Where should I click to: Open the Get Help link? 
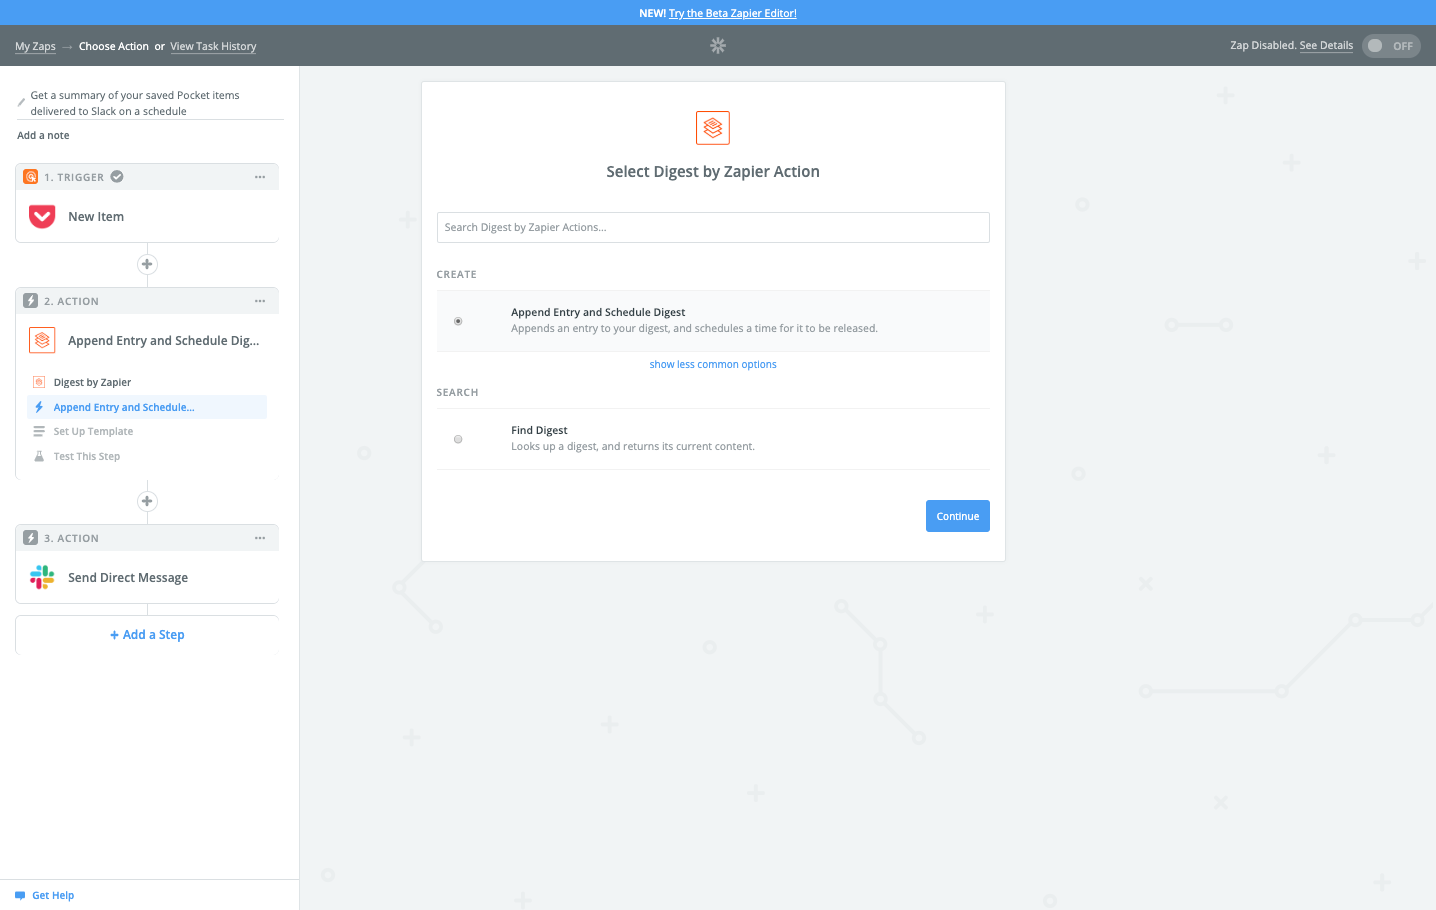coord(53,896)
